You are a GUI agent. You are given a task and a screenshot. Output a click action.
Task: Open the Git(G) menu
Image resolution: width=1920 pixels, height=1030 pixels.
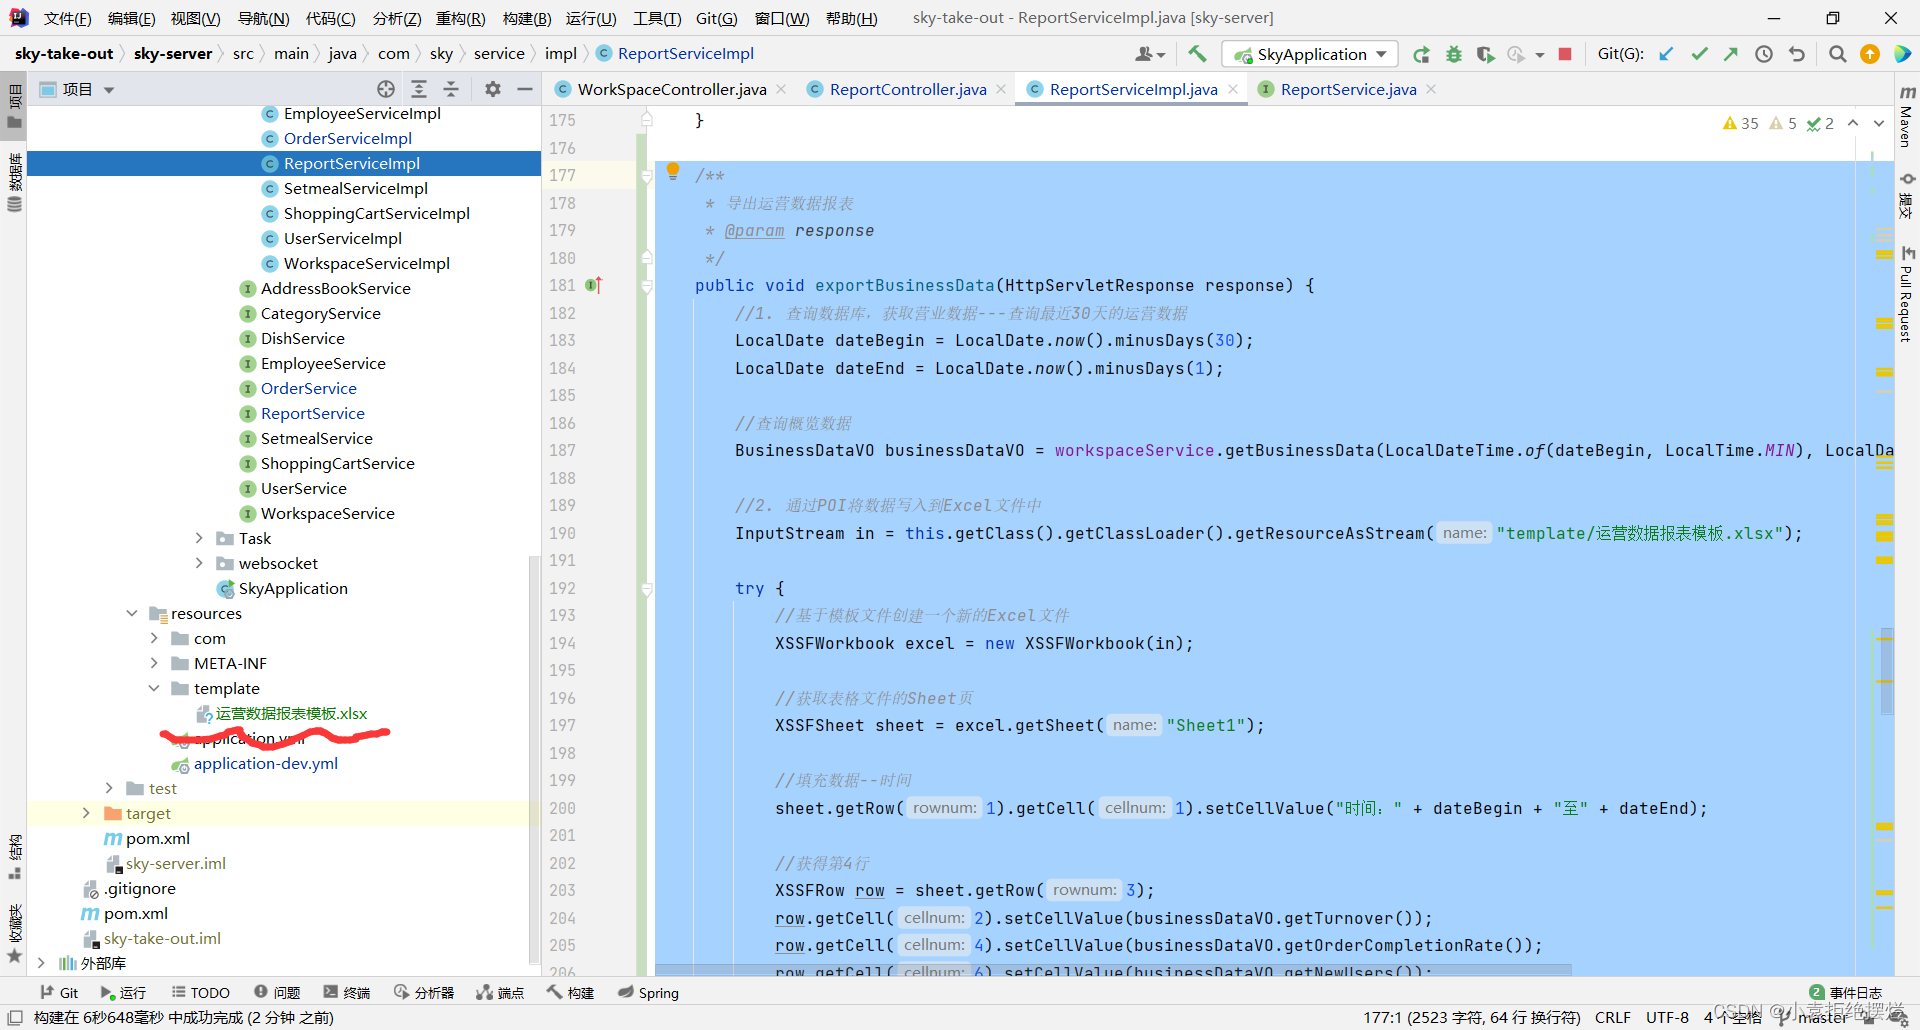point(716,18)
